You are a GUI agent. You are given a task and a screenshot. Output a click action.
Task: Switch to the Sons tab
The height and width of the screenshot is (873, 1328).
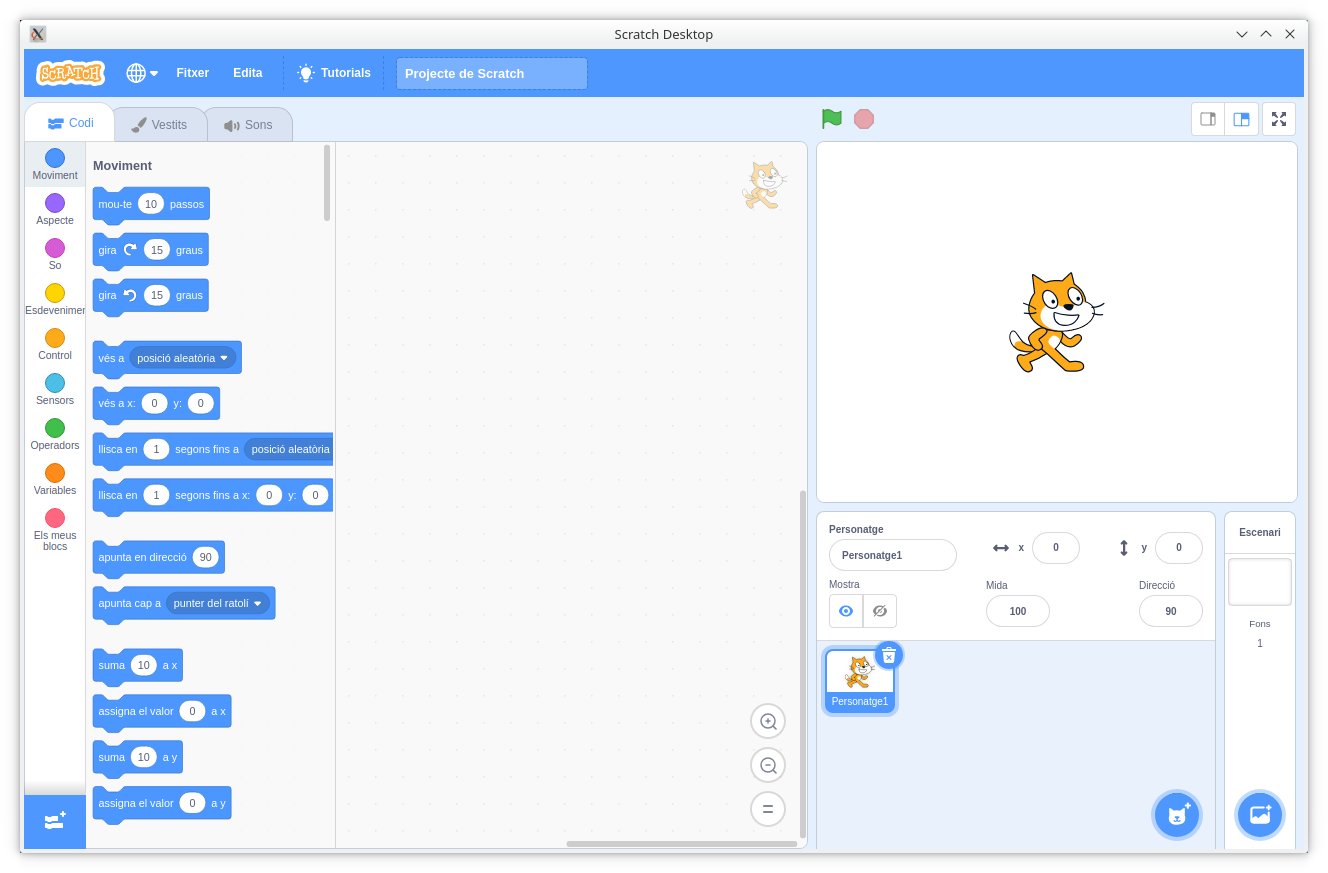pos(249,125)
